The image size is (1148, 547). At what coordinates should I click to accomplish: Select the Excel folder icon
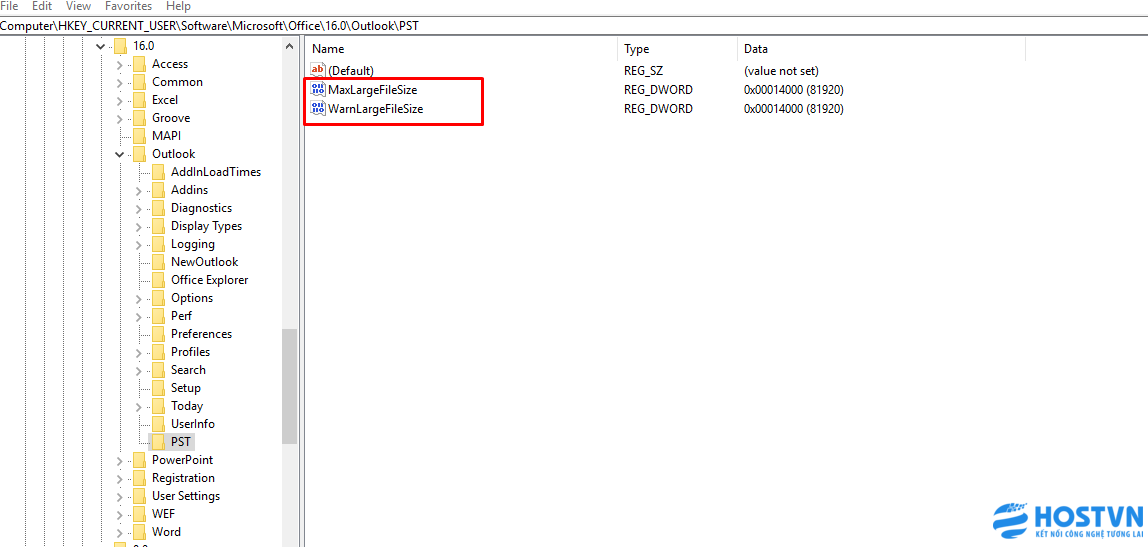[x=139, y=100]
